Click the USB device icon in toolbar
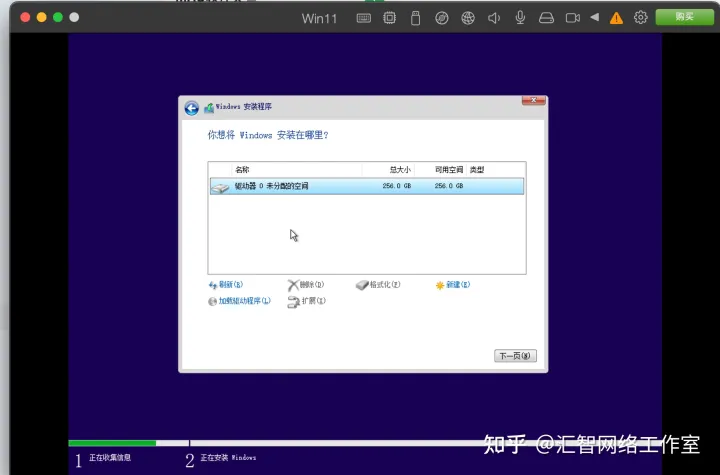This screenshot has width=720, height=475. 416,18
